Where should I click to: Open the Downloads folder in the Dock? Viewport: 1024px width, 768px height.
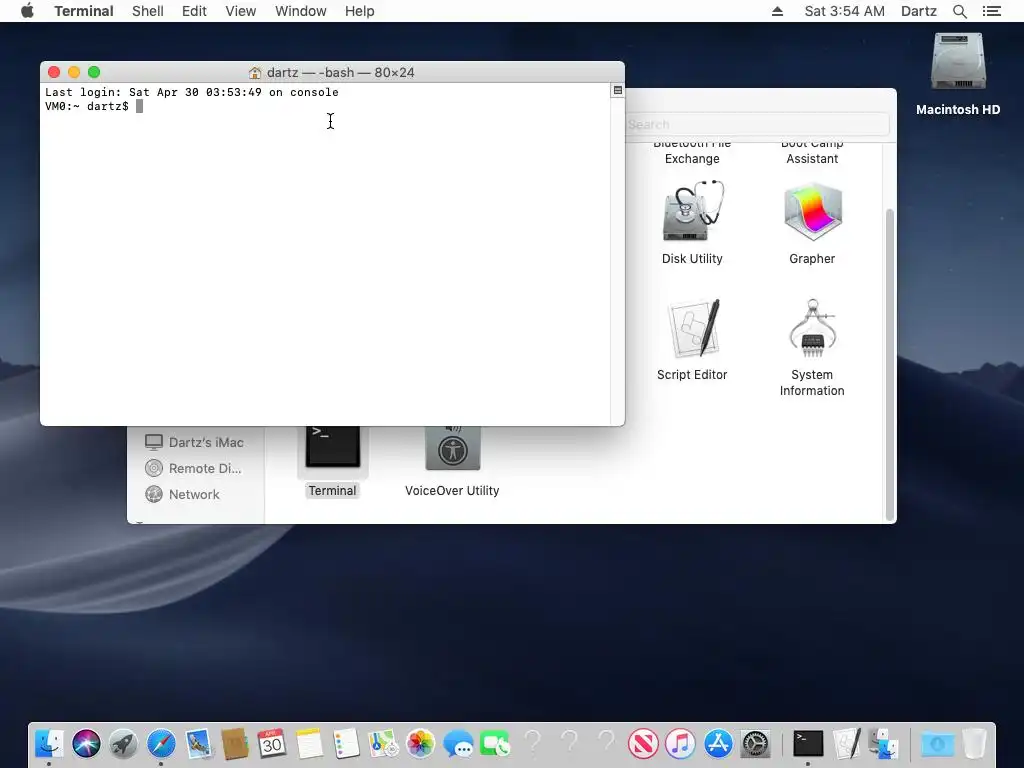937,744
